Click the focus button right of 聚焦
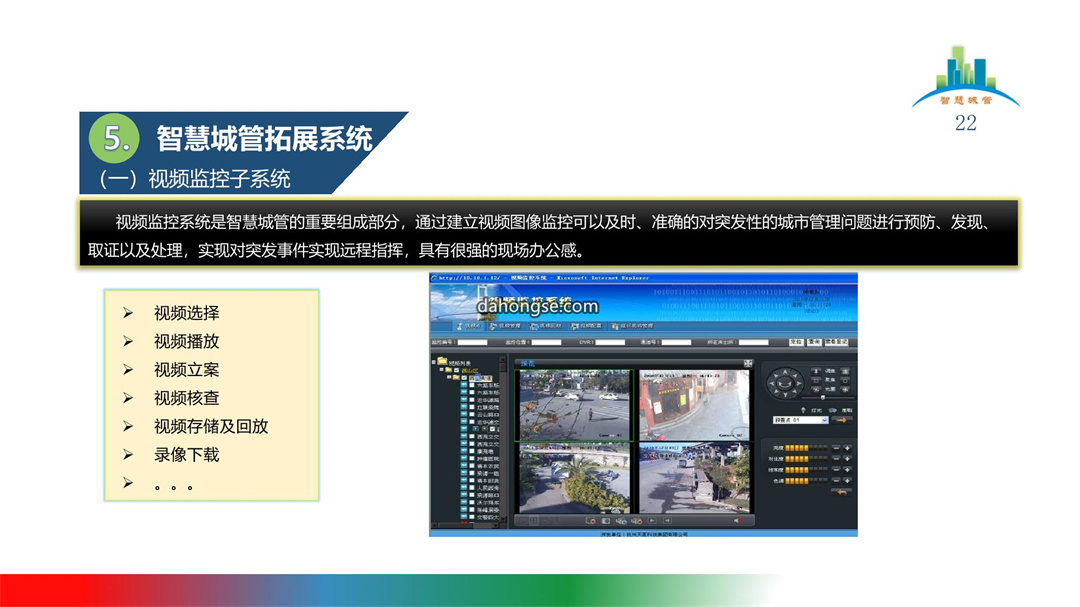Screen dimensions: 1080x607 click(x=845, y=380)
